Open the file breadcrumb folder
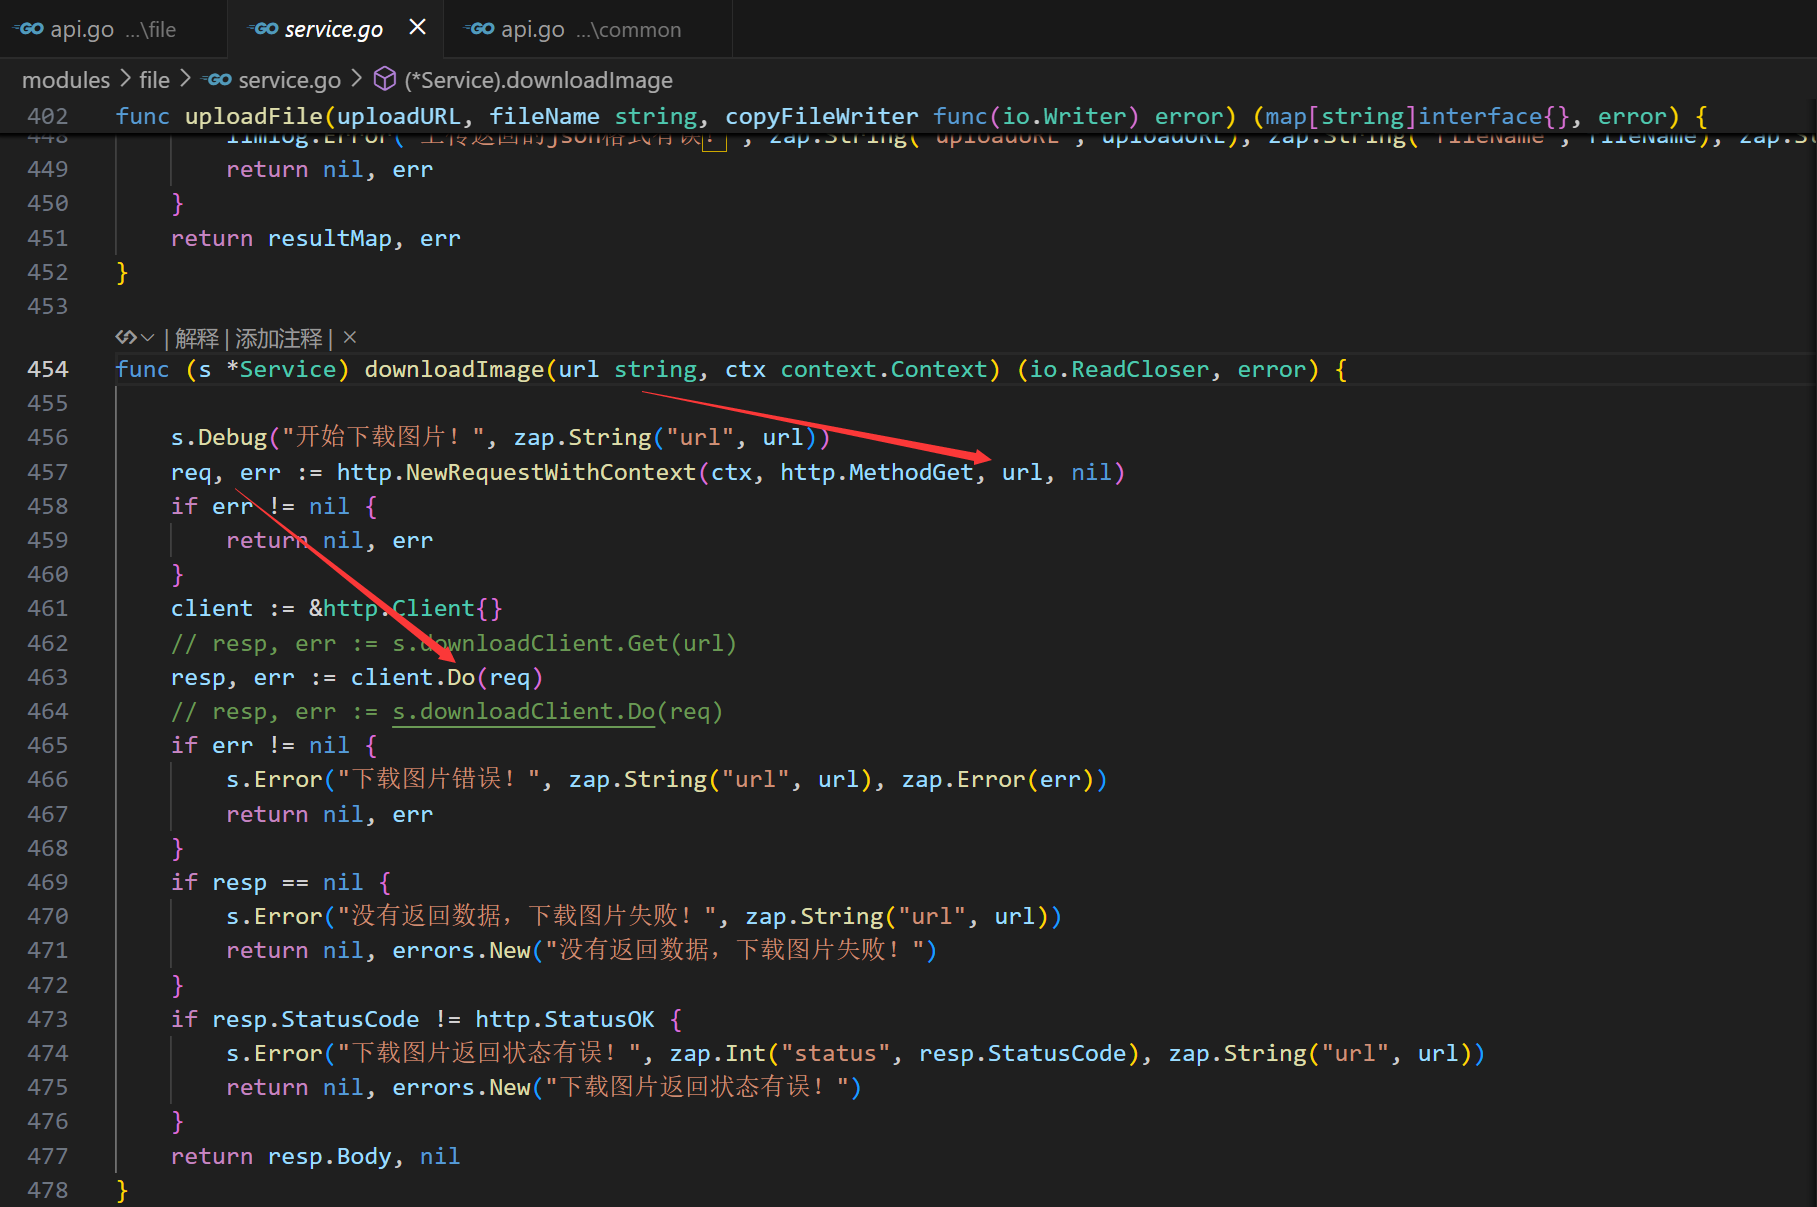 (154, 80)
